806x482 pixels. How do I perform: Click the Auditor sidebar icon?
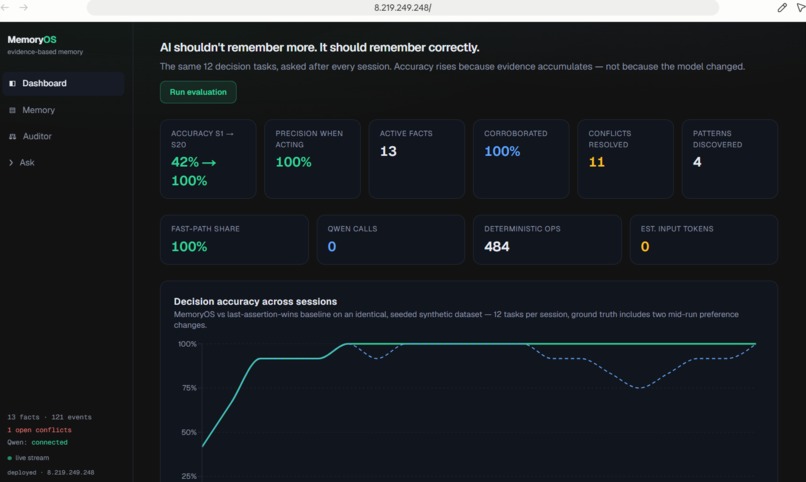pyautogui.click(x=12, y=136)
